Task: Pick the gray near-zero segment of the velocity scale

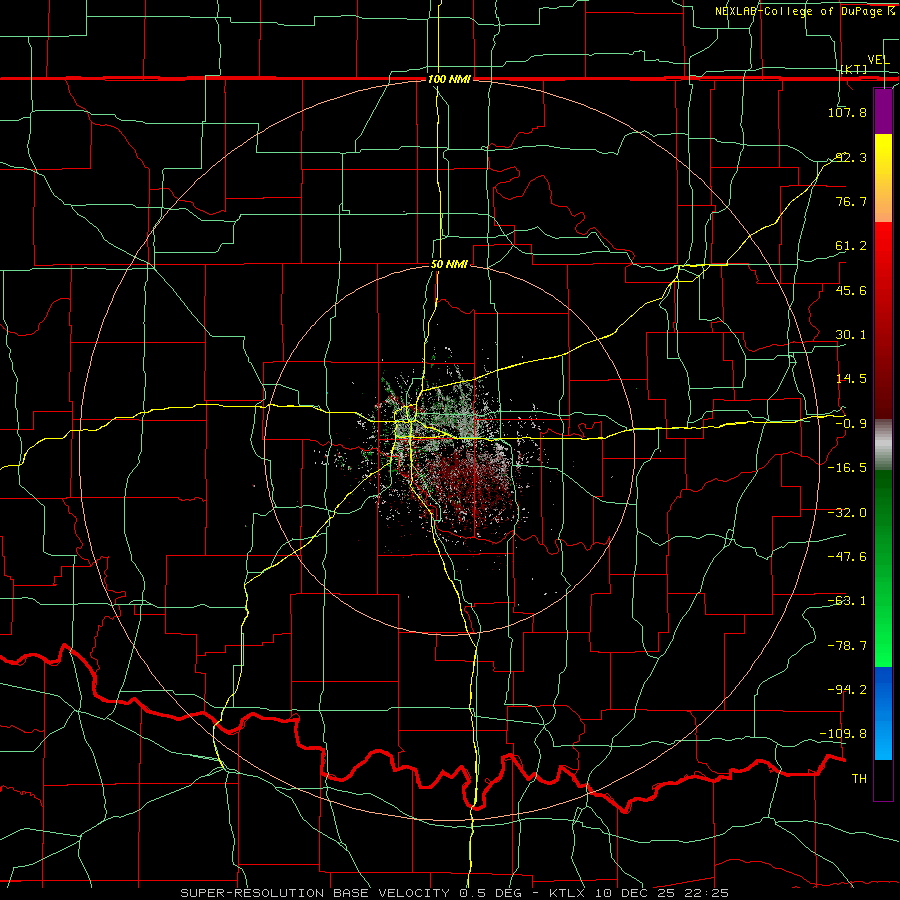Action: (x=883, y=445)
